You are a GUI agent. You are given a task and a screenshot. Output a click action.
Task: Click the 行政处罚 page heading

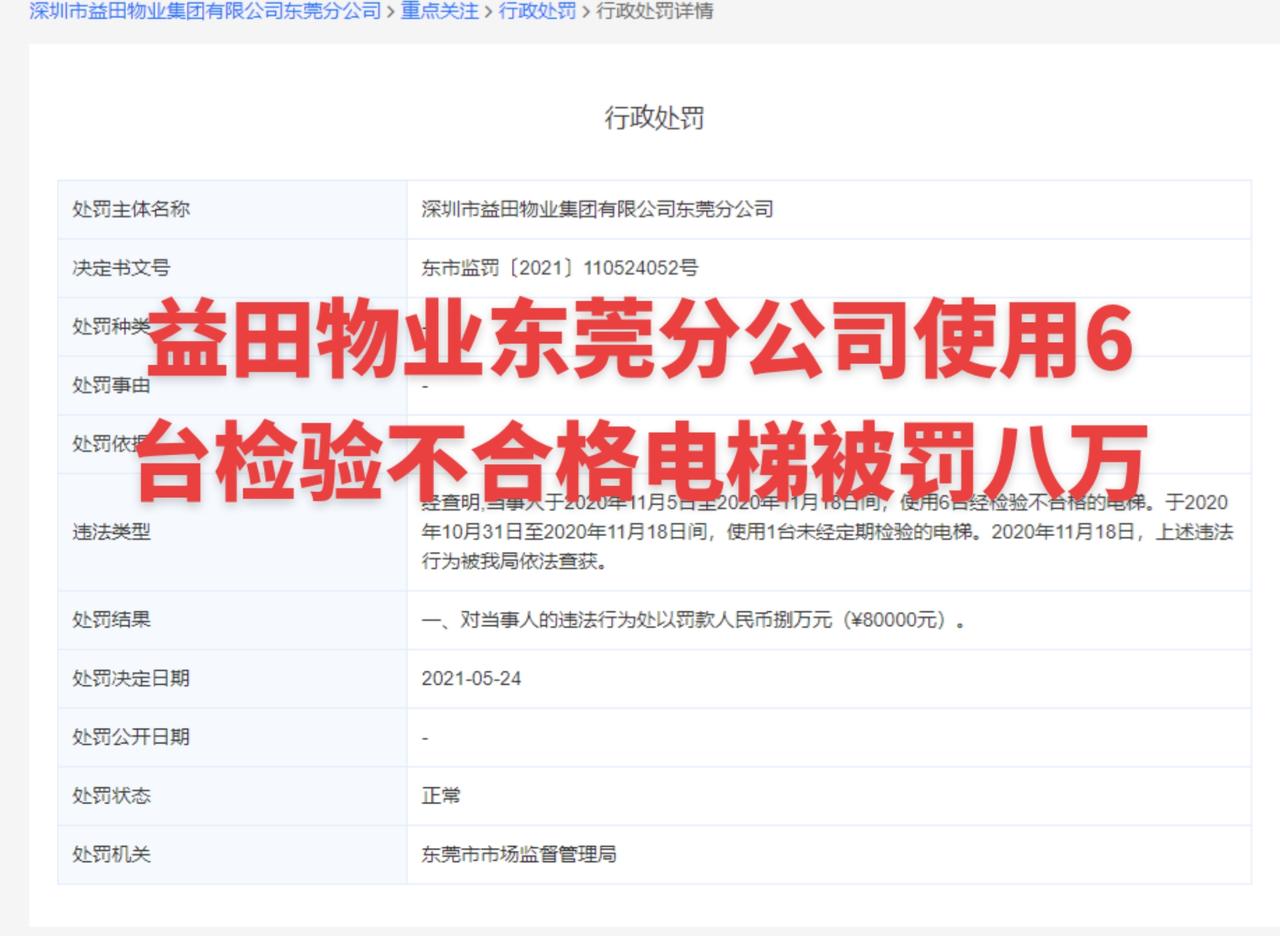[x=654, y=118]
